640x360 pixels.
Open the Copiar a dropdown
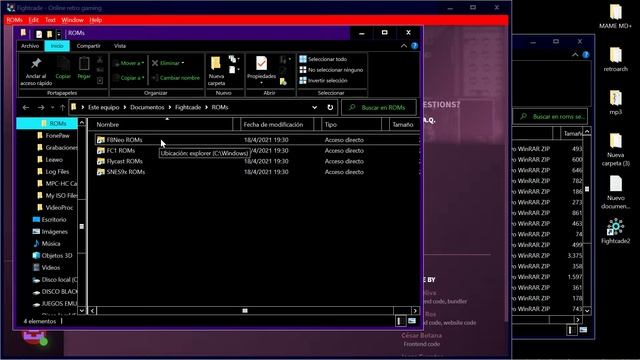(129, 78)
